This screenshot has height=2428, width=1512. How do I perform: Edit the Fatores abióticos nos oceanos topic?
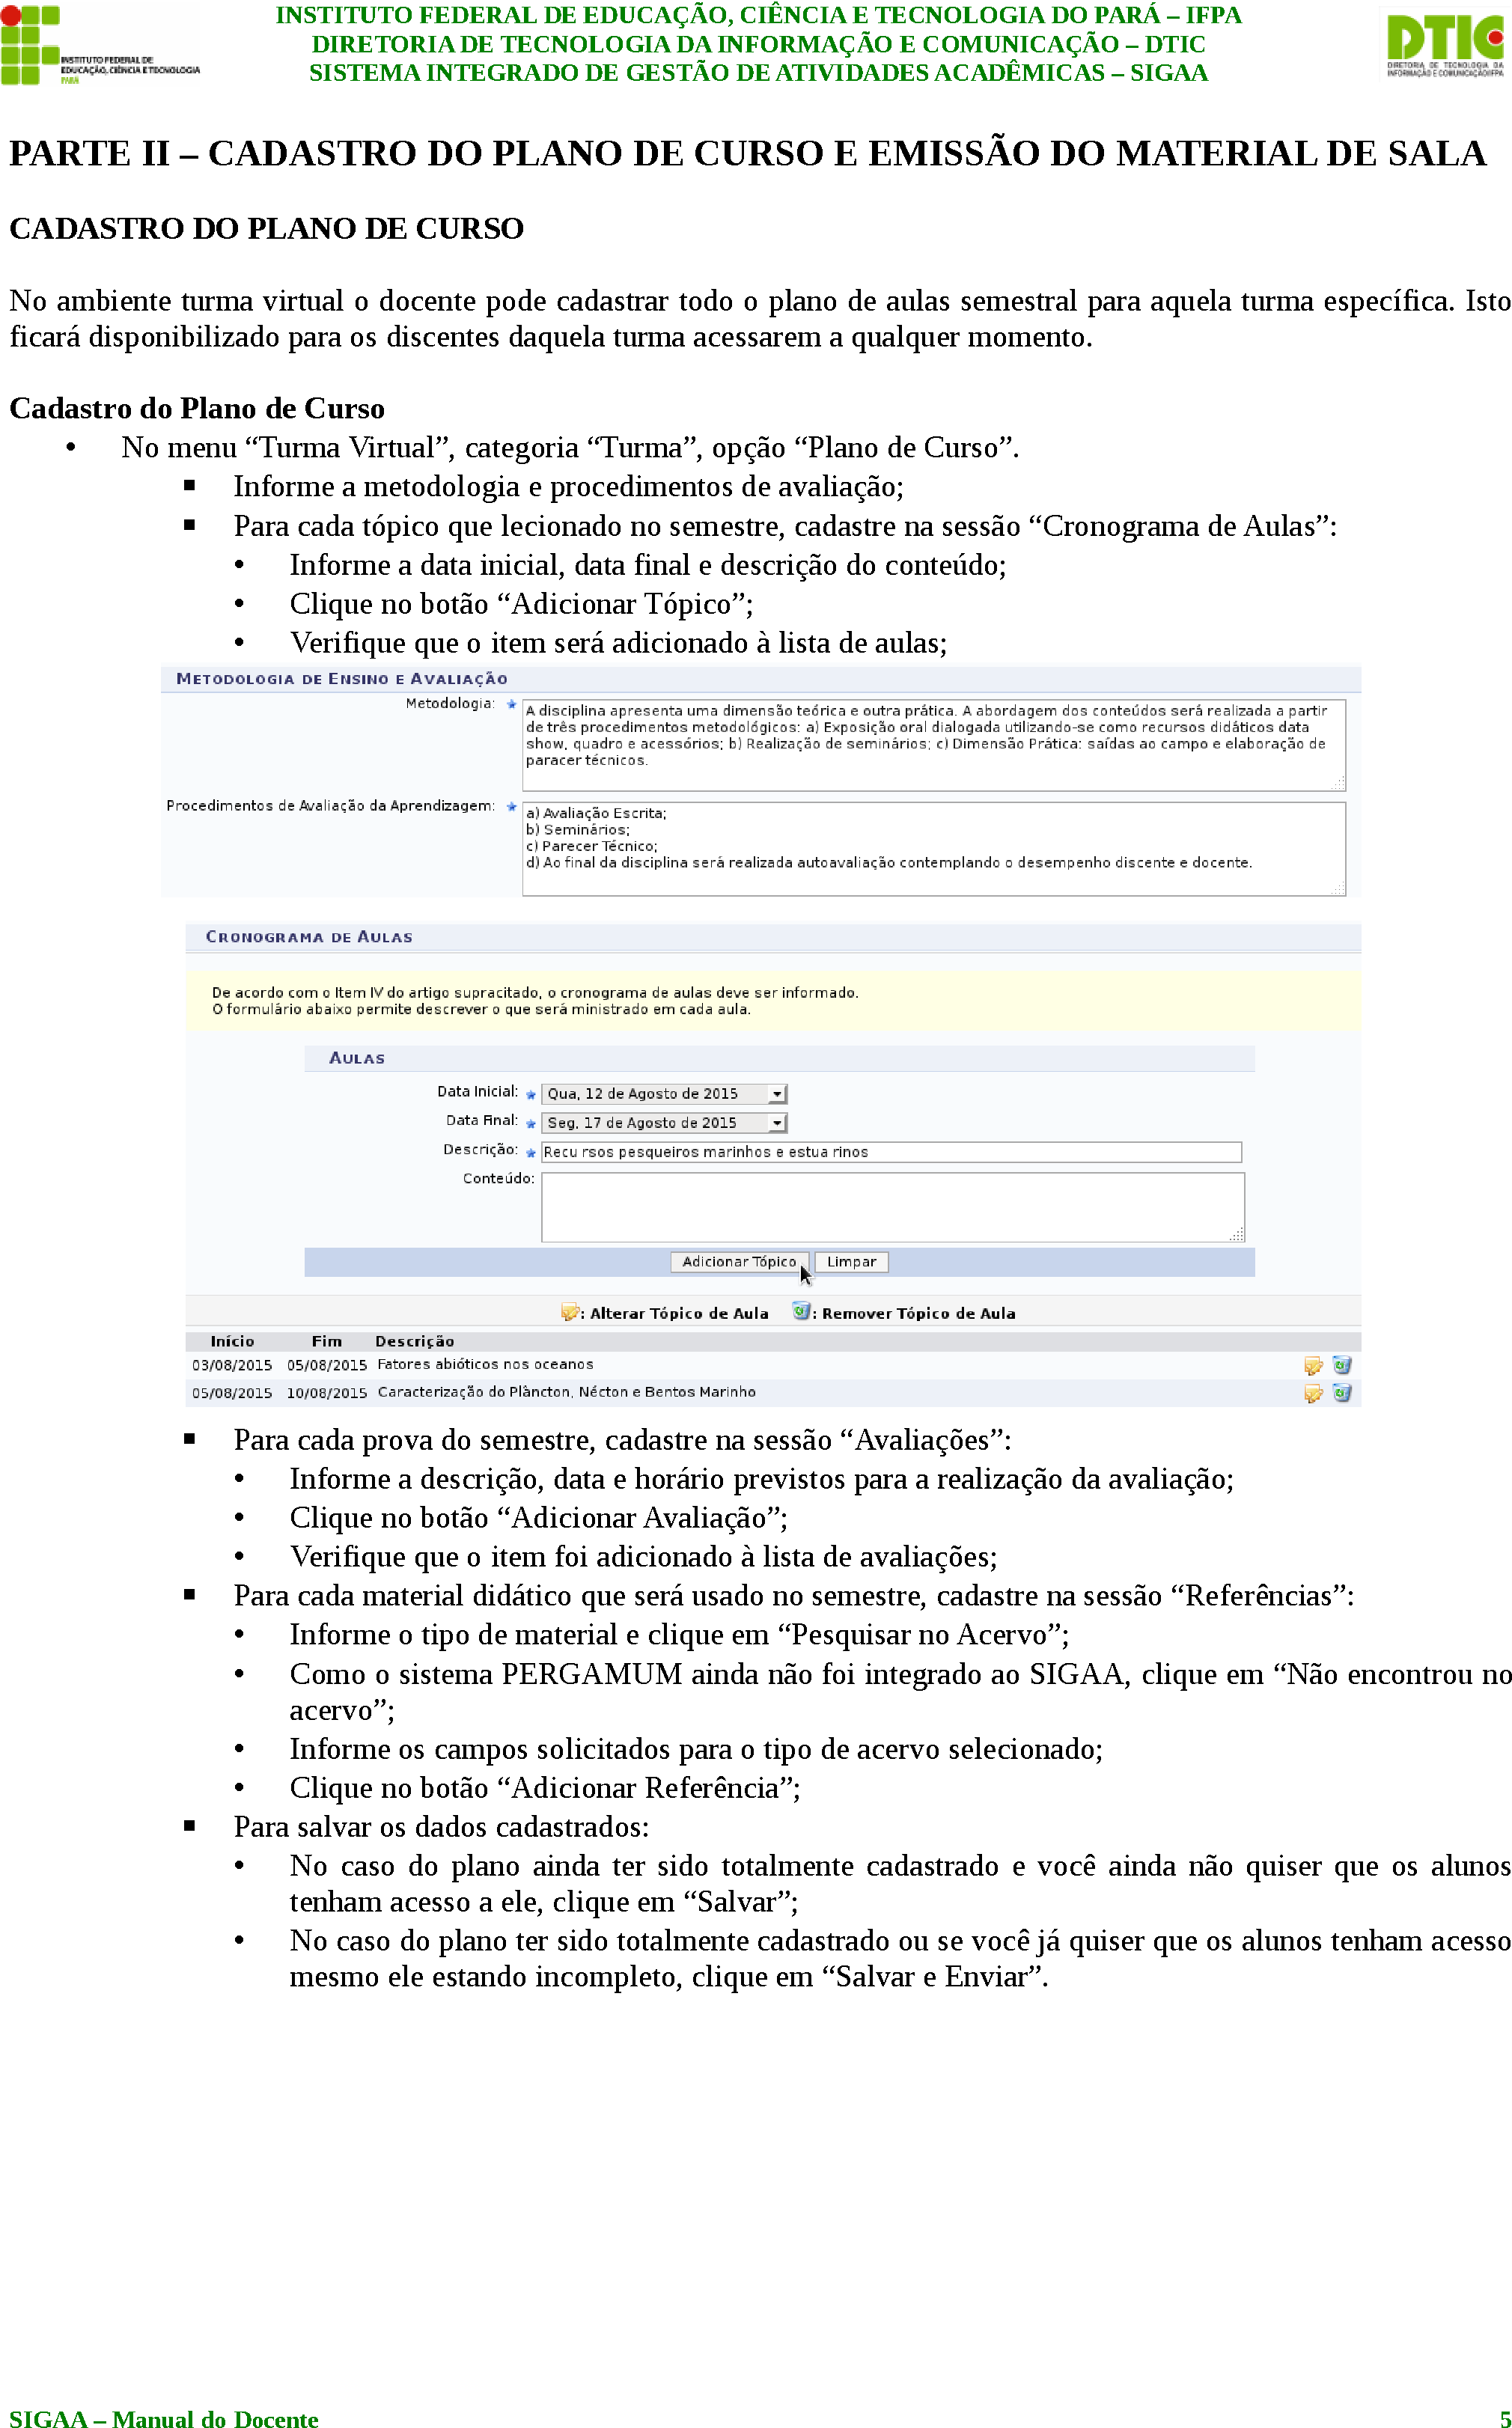(1313, 1365)
